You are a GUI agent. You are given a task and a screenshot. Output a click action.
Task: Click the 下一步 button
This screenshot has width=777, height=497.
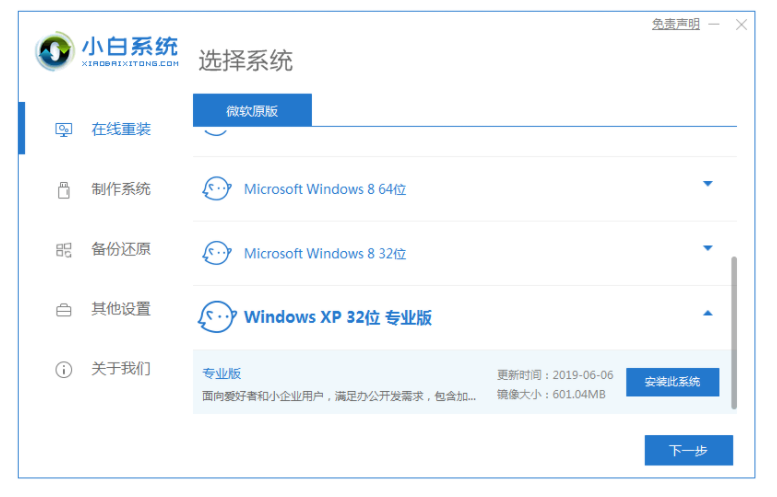(x=688, y=450)
